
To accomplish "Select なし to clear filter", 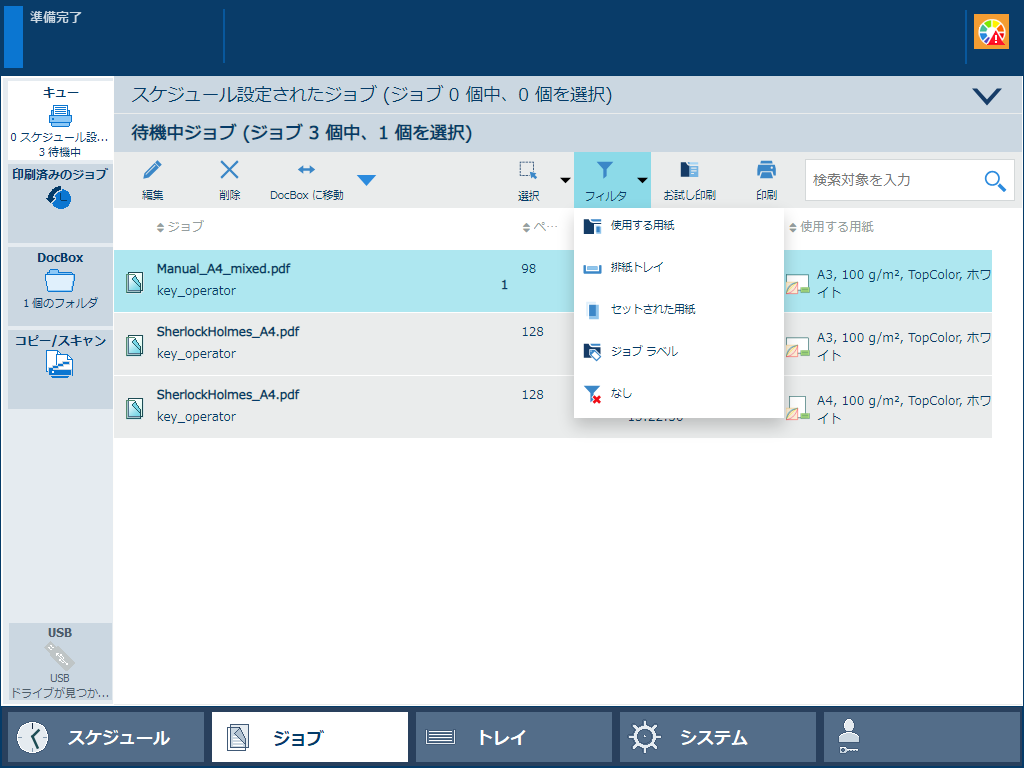I will tap(679, 393).
